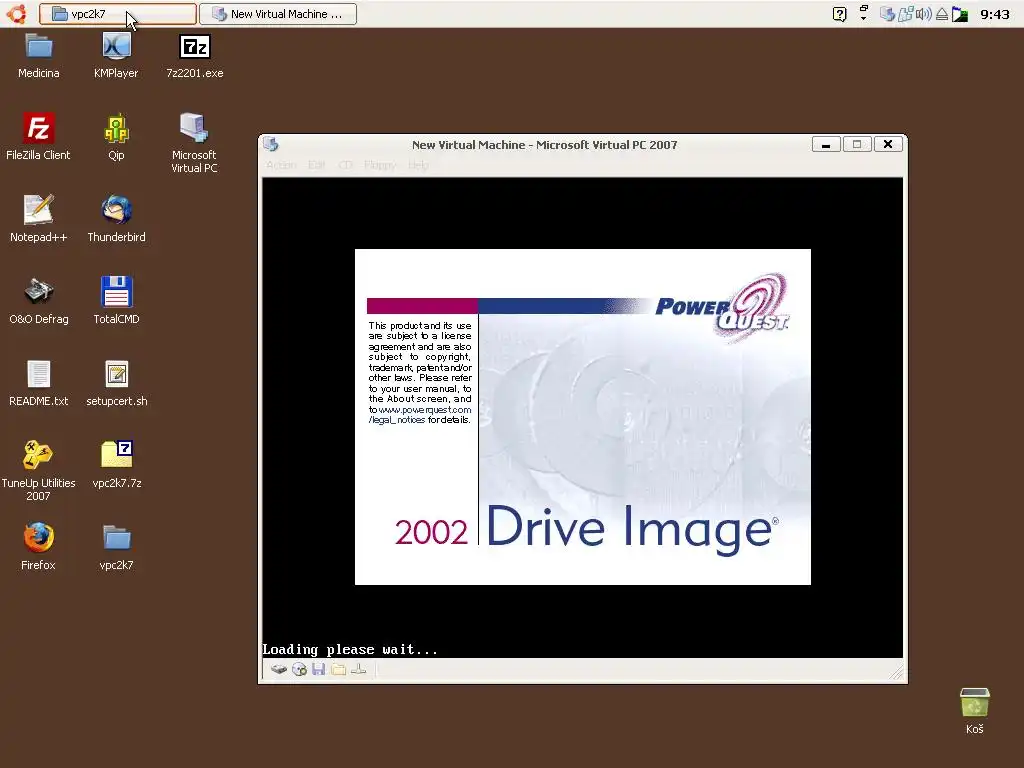Open the Help menu in Virtual PC
Viewport: 1024px width, 768px height.
pyautogui.click(x=418, y=165)
